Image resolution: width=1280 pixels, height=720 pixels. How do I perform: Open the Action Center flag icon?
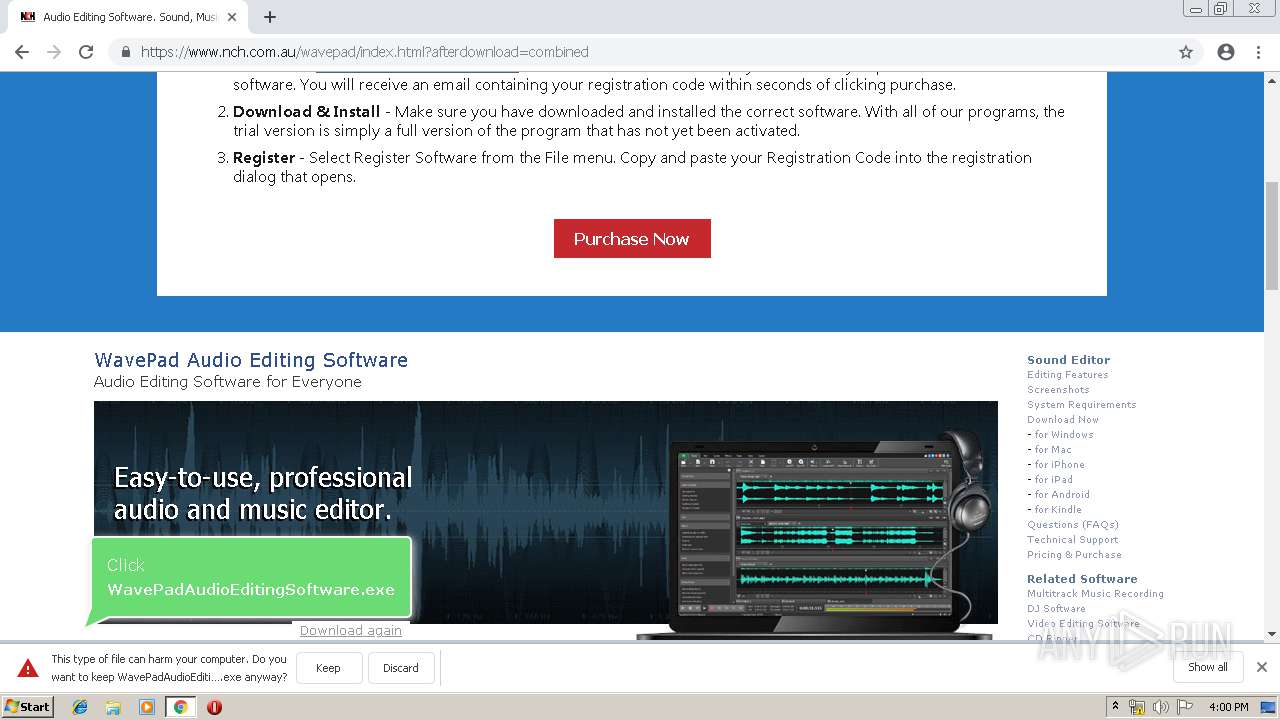1183,707
